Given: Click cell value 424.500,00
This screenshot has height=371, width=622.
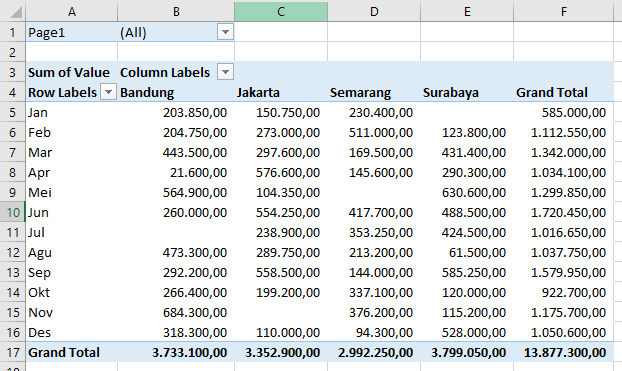Looking at the screenshot, I should (474, 232).
